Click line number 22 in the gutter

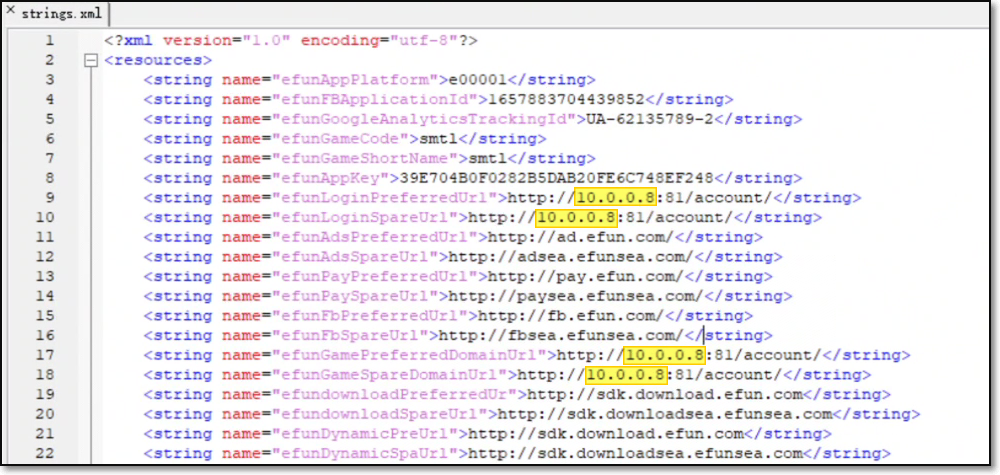tap(45, 454)
